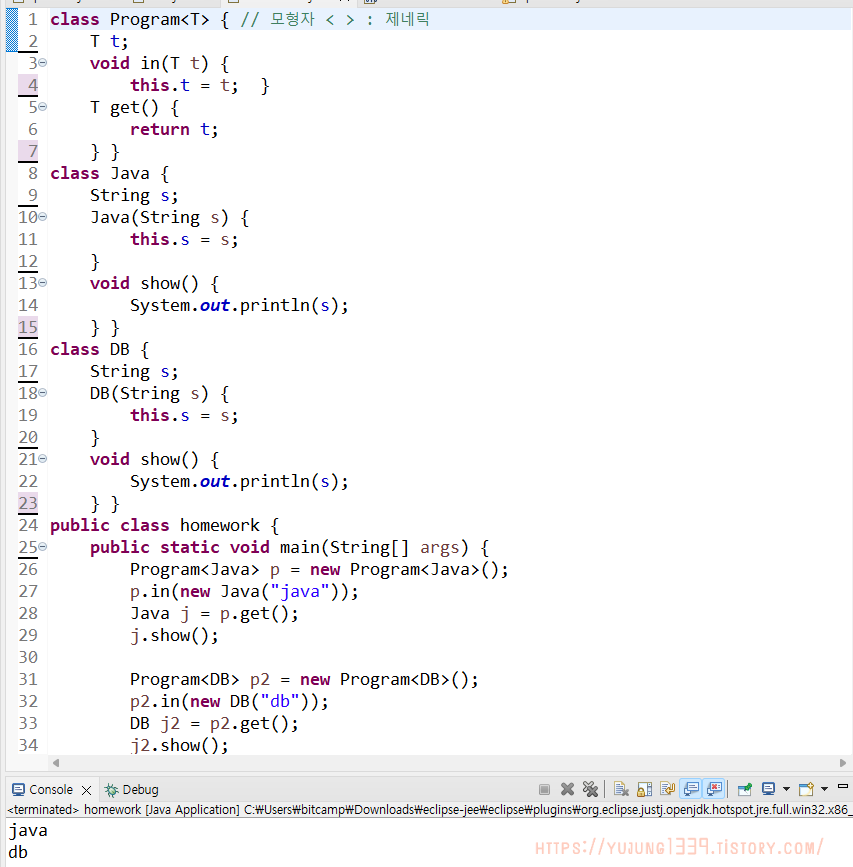The width and height of the screenshot is (853, 867).
Task: Collapse the Java constructor fold at line 10
Action: (43, 216)
